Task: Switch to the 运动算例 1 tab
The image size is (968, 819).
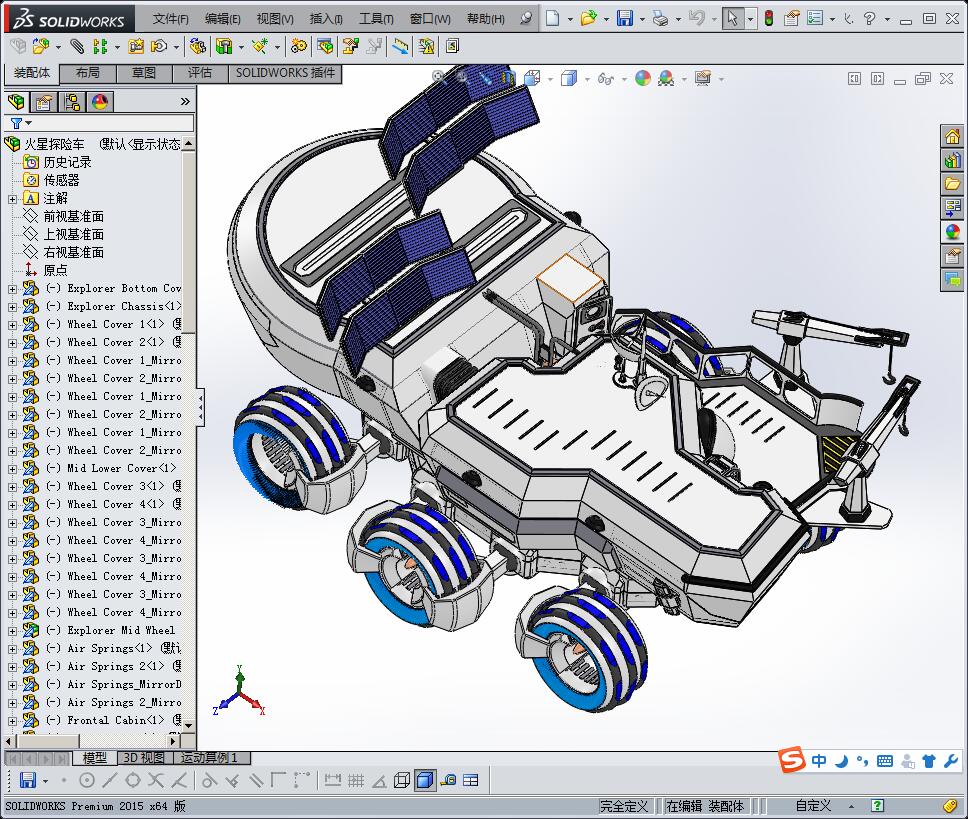Action: 209,758
